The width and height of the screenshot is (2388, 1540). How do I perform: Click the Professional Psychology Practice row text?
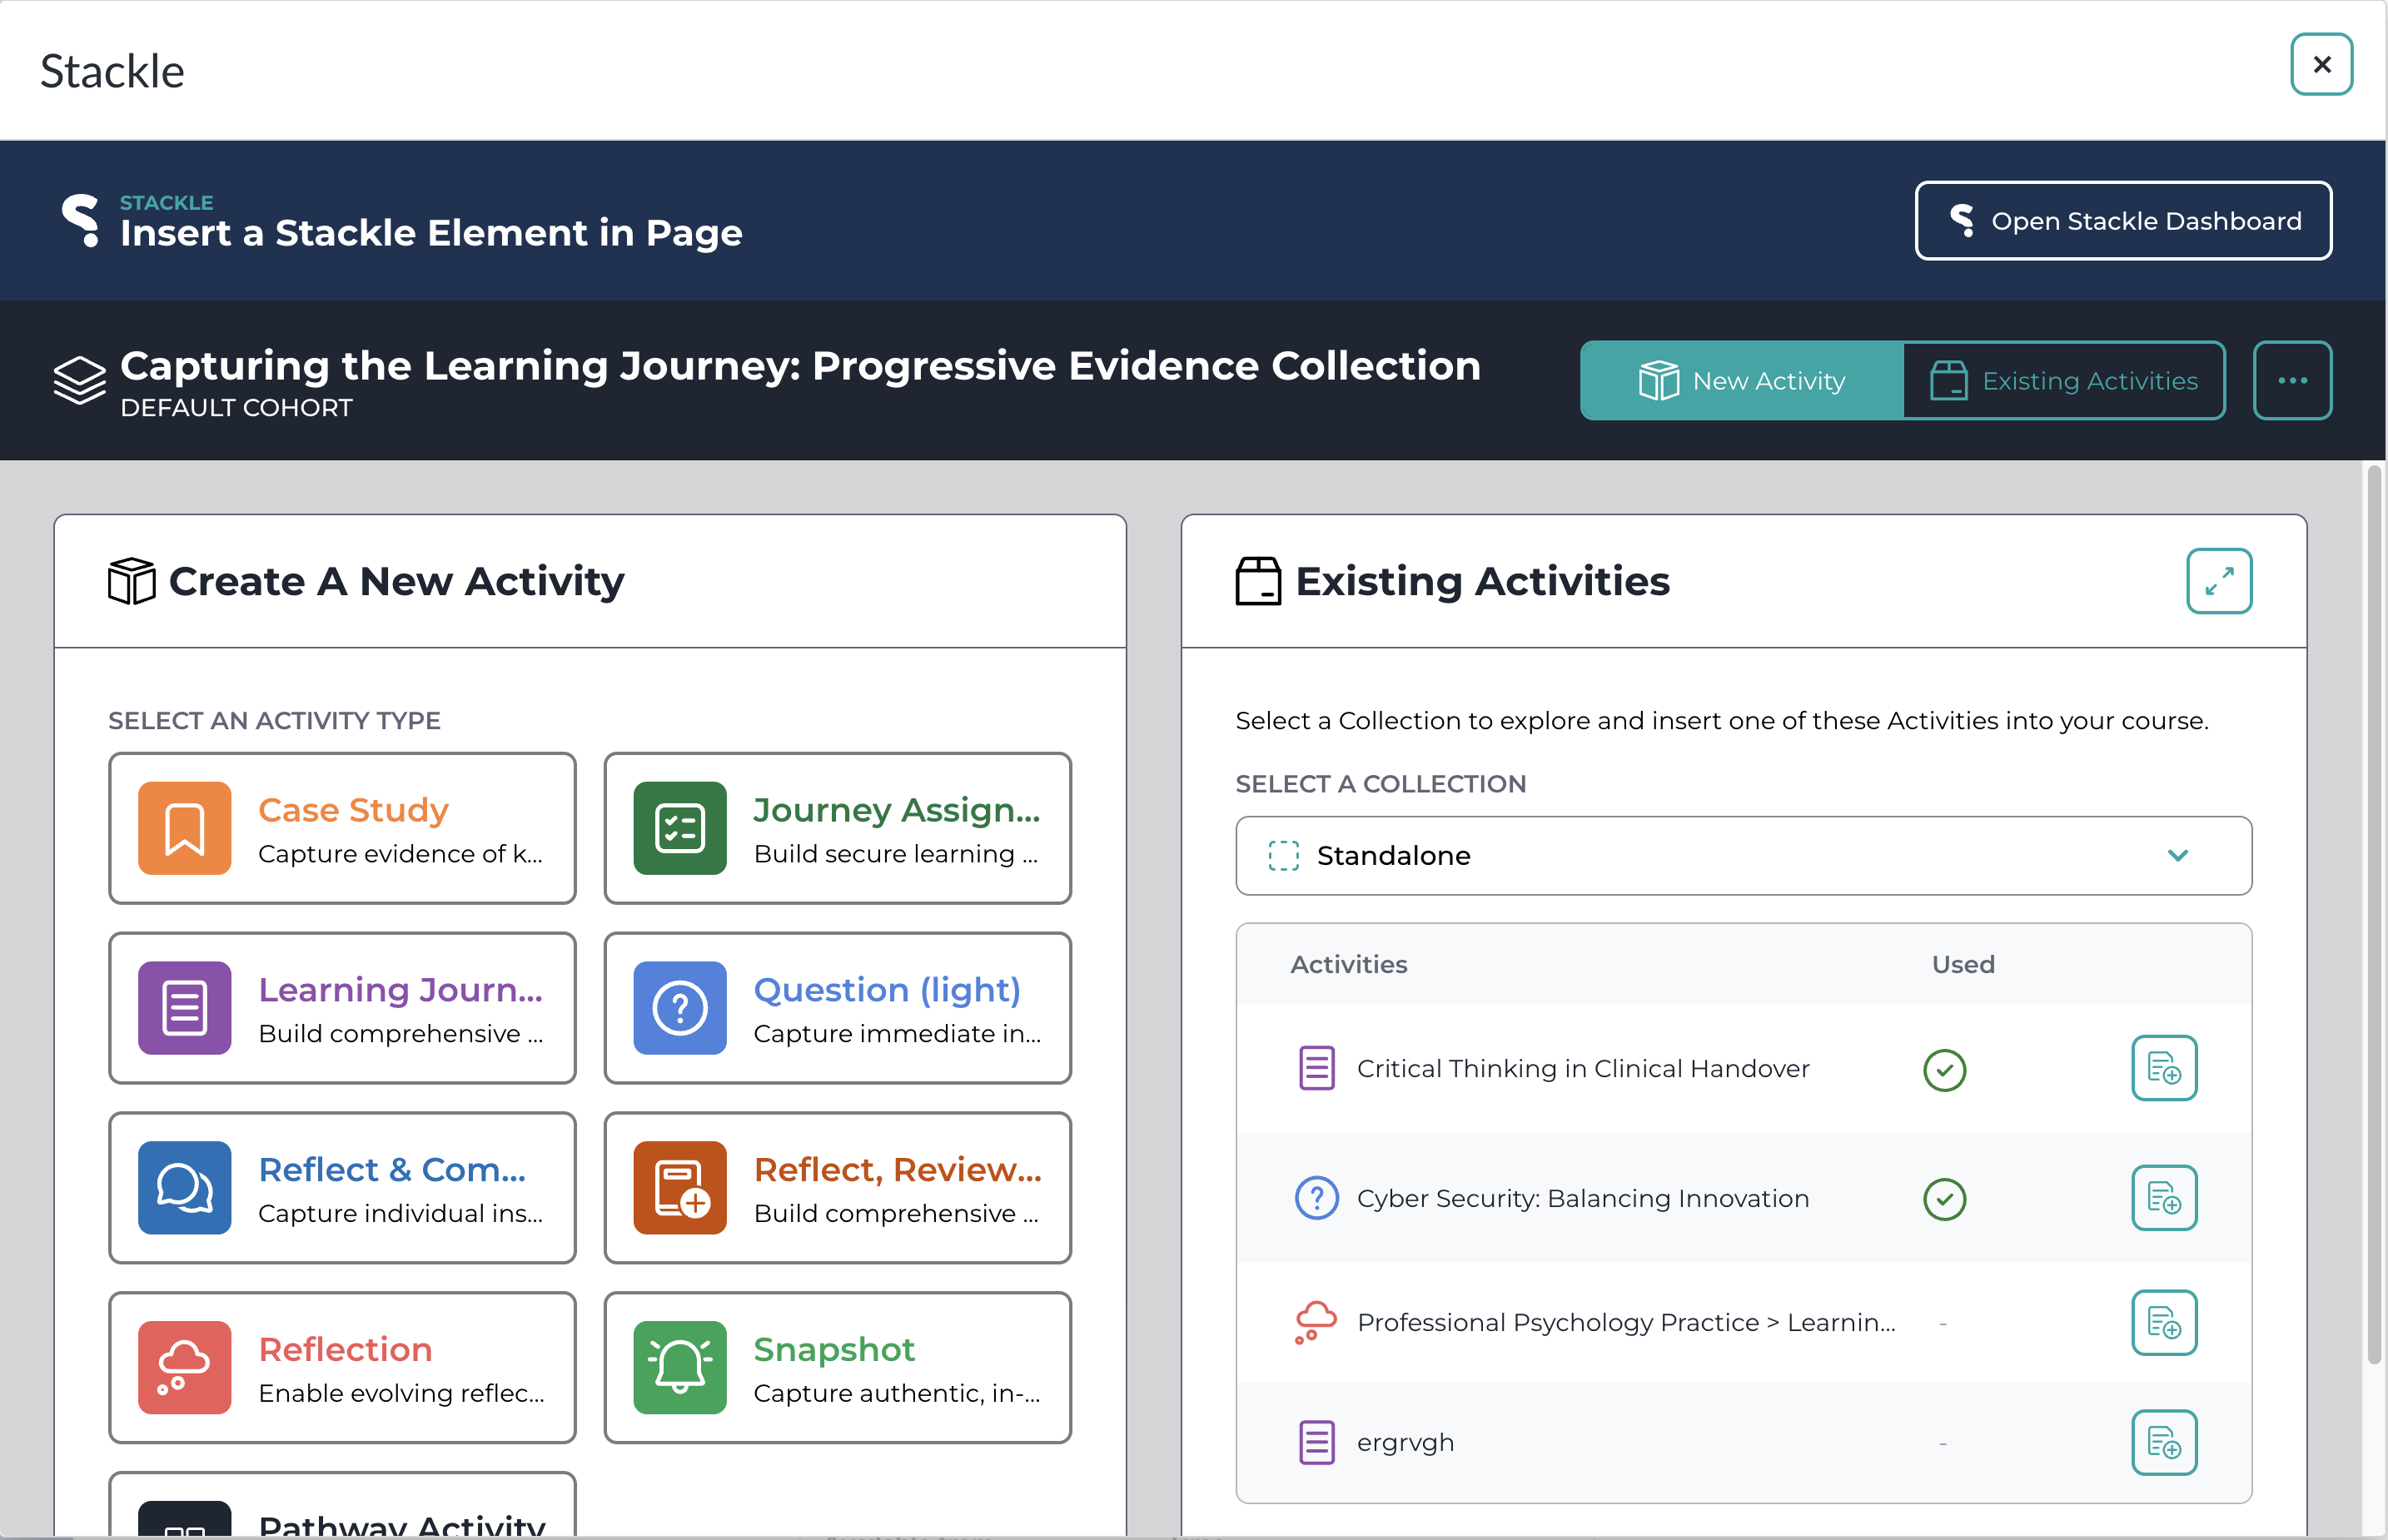pyautogui.click(x=1626, y=1323)
